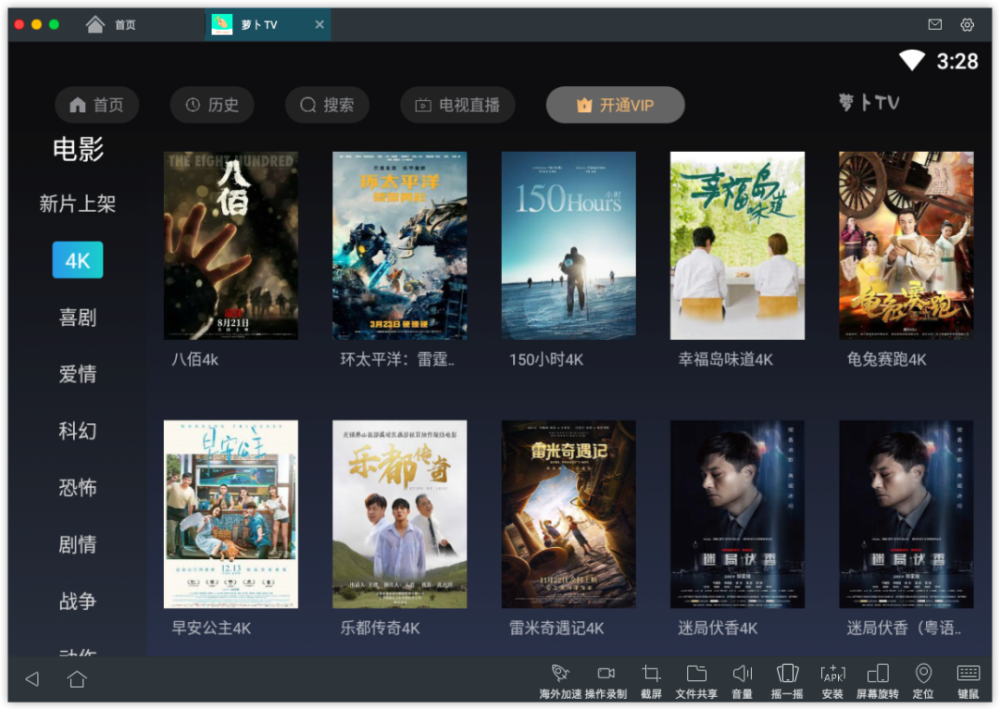Click the Wi-Fi status icon
This screenshot has width=1000, height=710.
pos(912,61)
